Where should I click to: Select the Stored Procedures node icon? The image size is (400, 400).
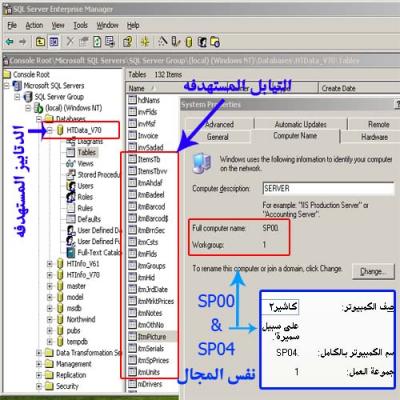[x=71, y=175]
